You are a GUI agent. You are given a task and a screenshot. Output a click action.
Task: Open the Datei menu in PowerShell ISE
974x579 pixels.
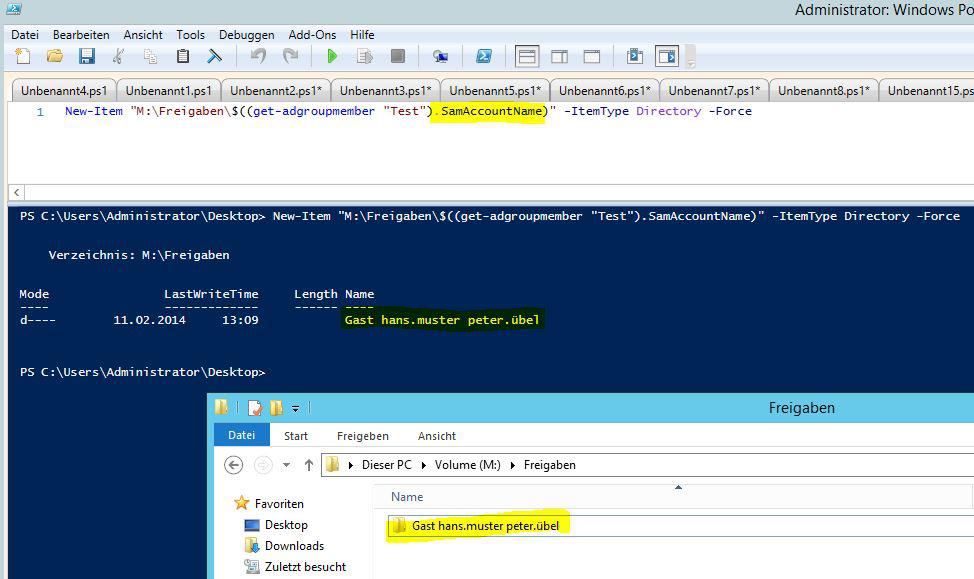point(25,35)
